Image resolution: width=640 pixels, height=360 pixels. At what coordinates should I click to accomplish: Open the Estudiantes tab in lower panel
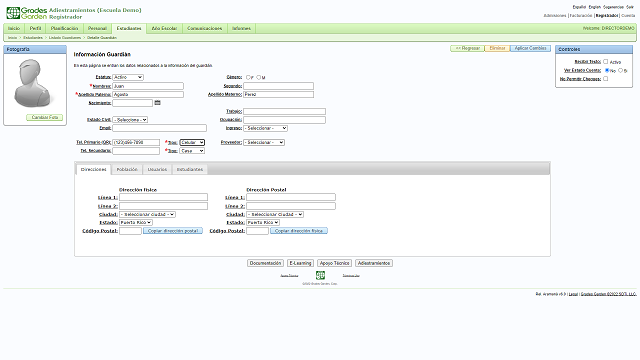point(190,169)
